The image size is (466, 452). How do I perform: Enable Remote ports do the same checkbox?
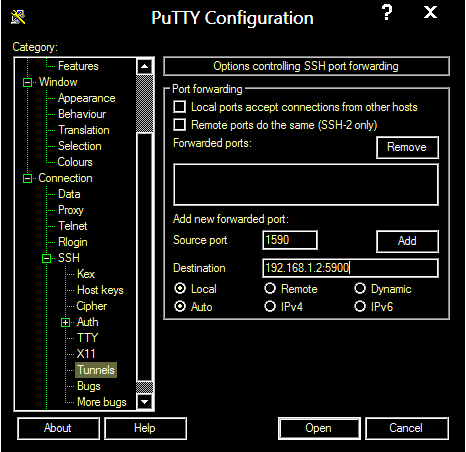tap(180, 125)
